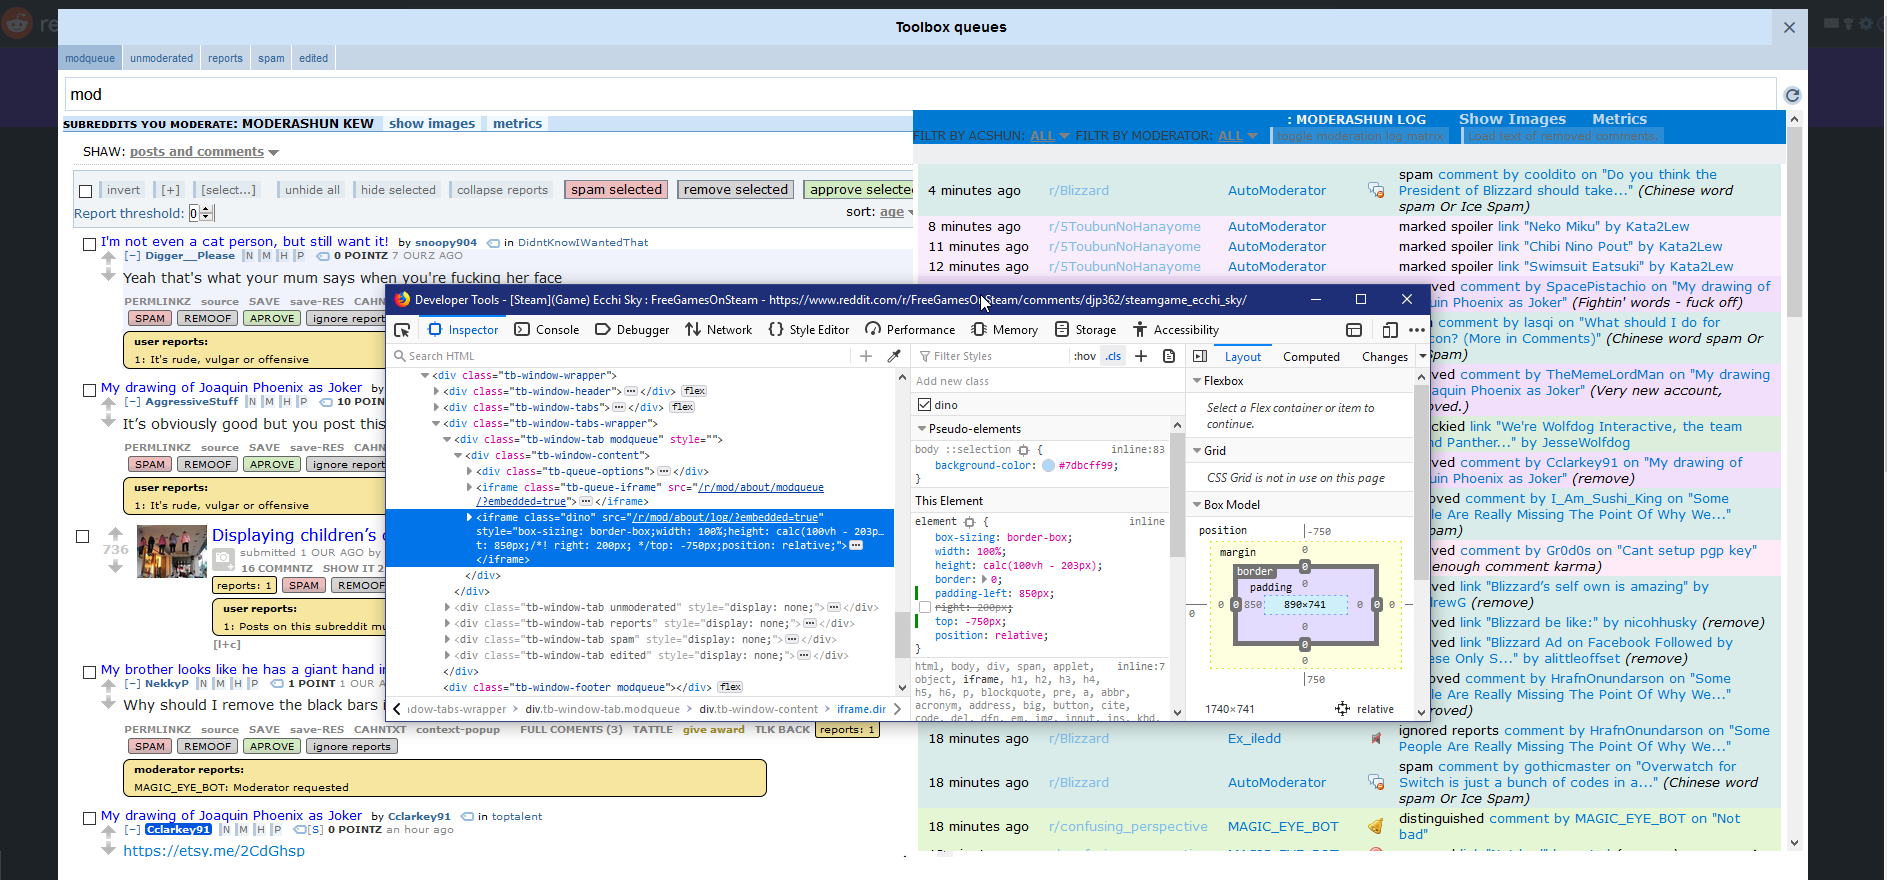1887x880 pixels.
Task: Click the 'remove selected' button
Action: (736, 190)
